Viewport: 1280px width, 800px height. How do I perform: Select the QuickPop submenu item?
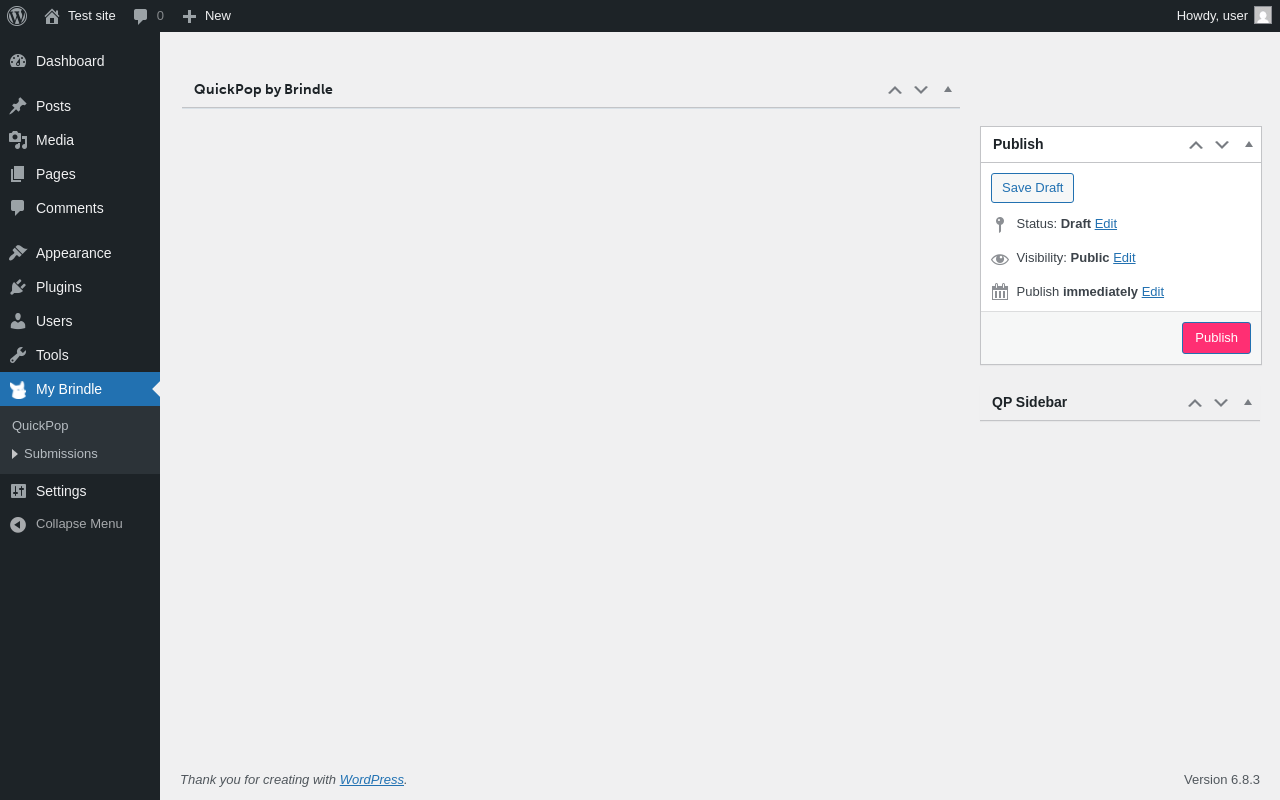40,425
